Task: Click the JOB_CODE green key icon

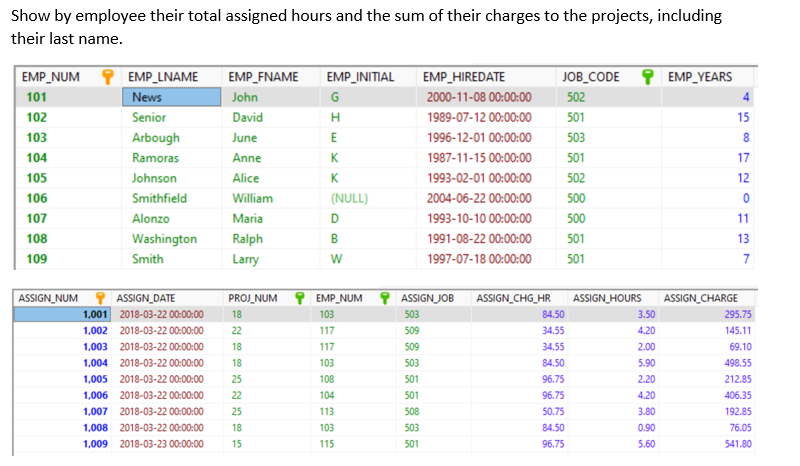Action: [647, 77]
